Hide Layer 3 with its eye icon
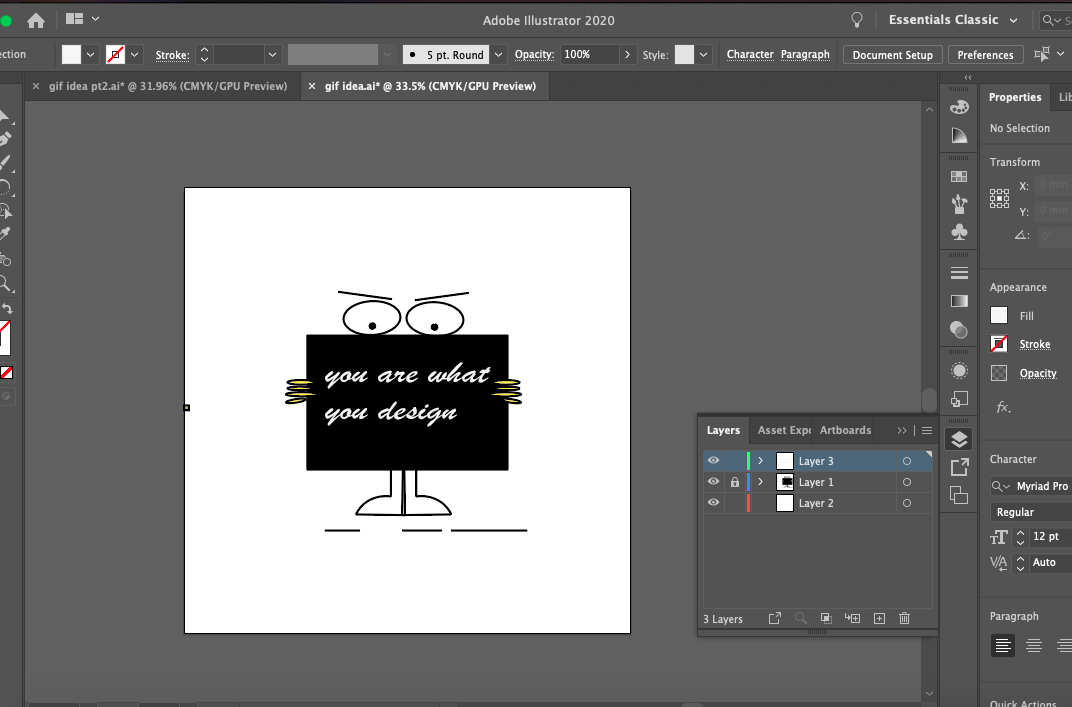The height and width of the screenshot is (707, 1072). coord(713,461)
